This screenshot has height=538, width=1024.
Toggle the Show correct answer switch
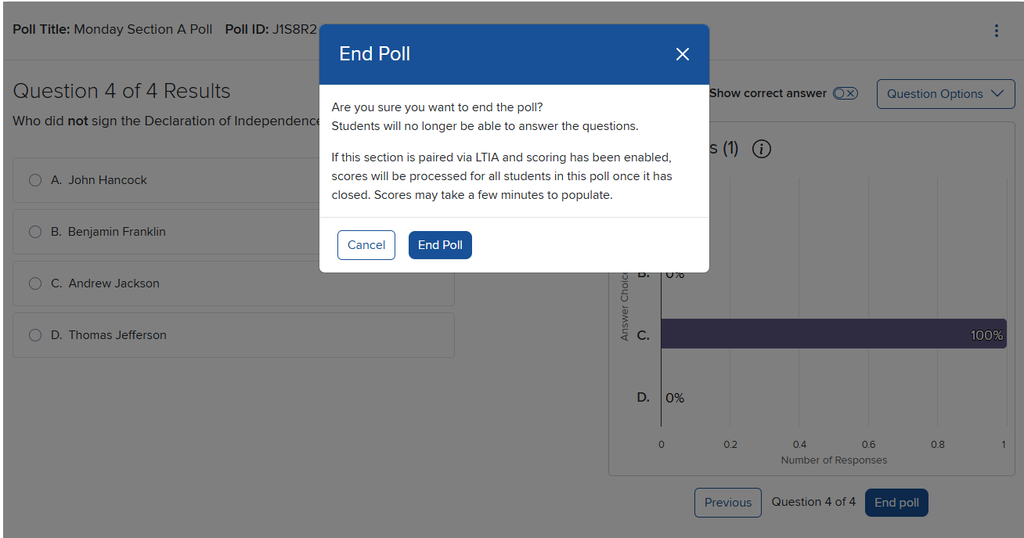coord(845,93)
